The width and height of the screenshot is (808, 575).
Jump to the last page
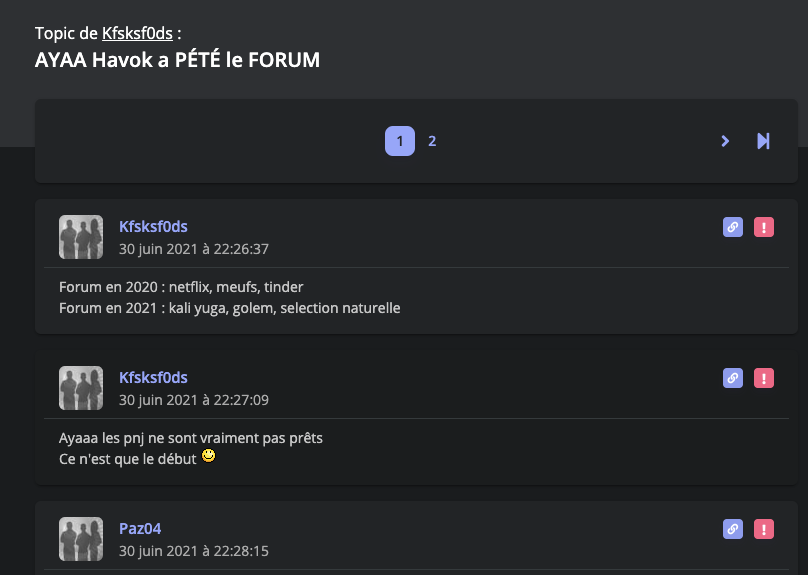click(x=763, y=141)
